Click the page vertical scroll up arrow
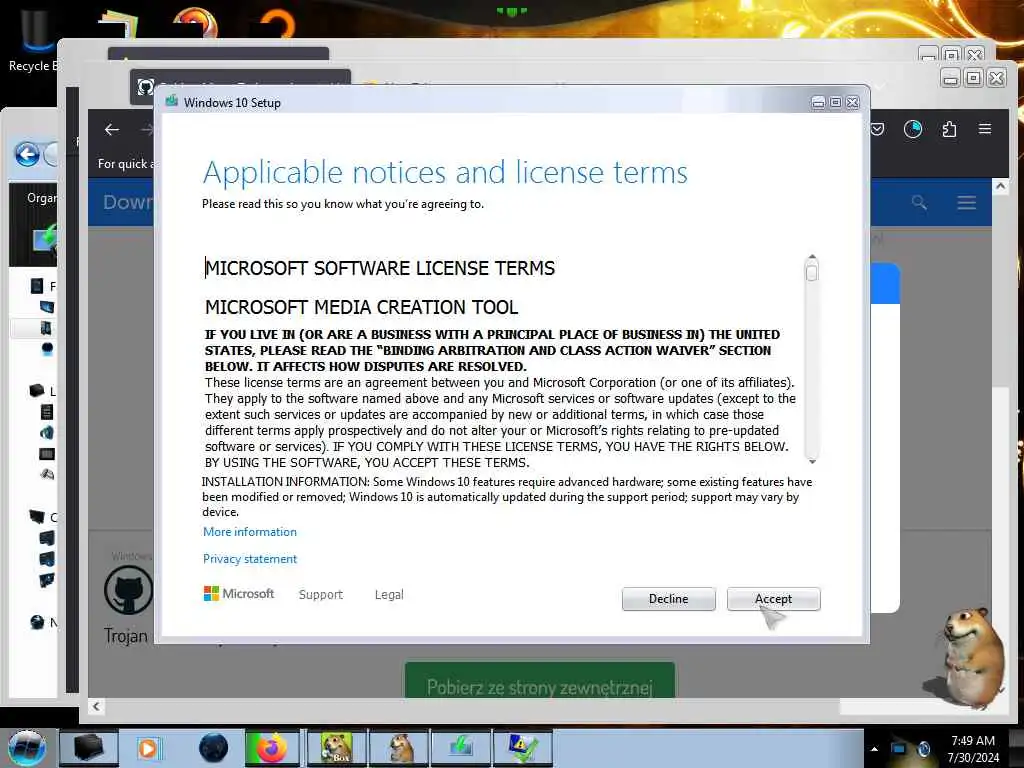 (1000, 186)
